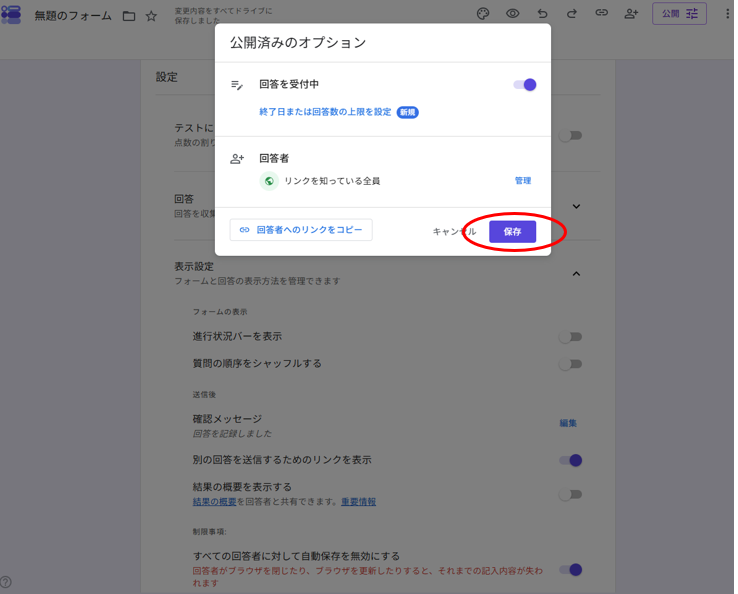
Task: Collapse the 表示設定 section chevron
Action: click(576, 274)
